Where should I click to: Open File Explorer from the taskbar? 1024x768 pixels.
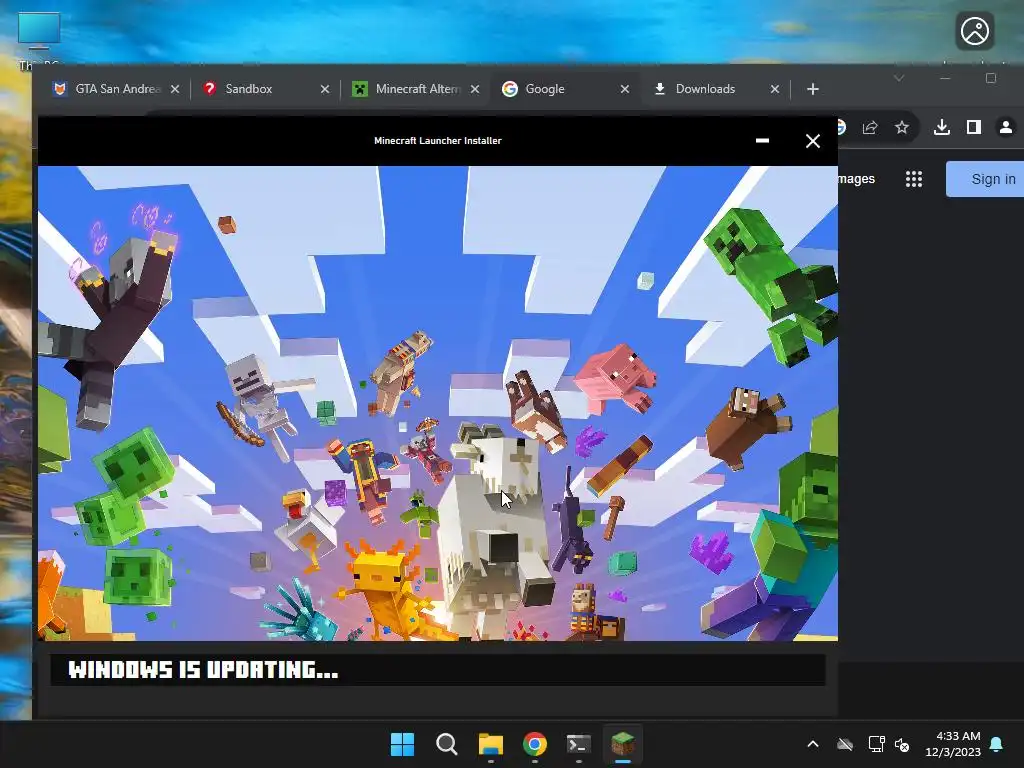point(490,744)
